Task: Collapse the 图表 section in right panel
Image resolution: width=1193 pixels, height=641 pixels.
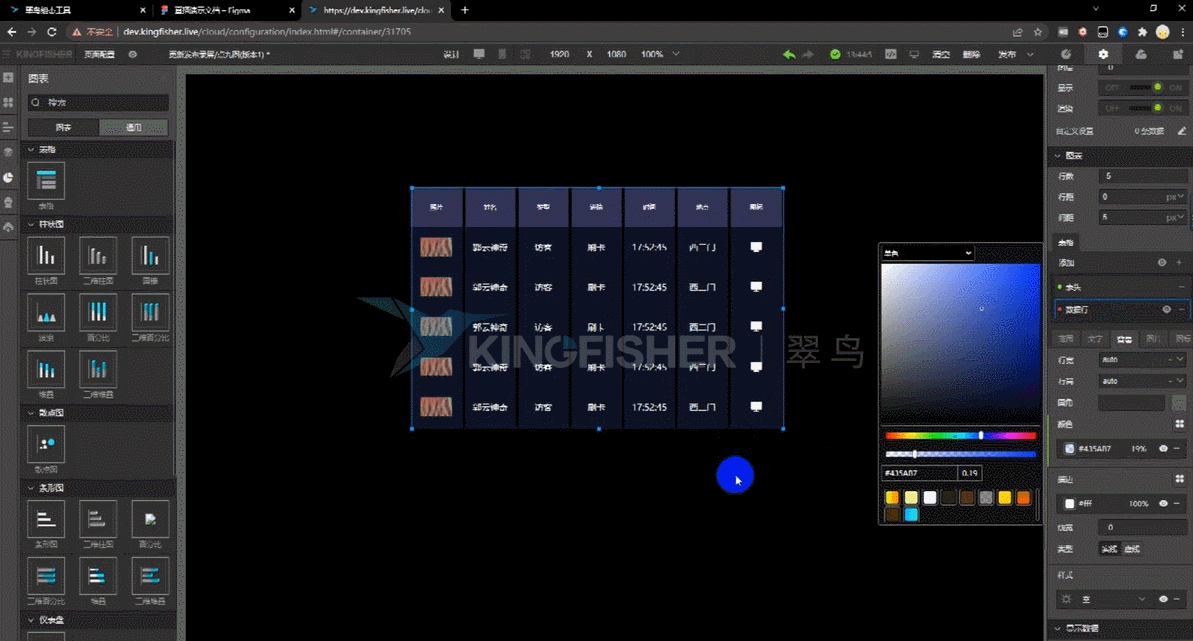Action: [x=1058, y=155]
